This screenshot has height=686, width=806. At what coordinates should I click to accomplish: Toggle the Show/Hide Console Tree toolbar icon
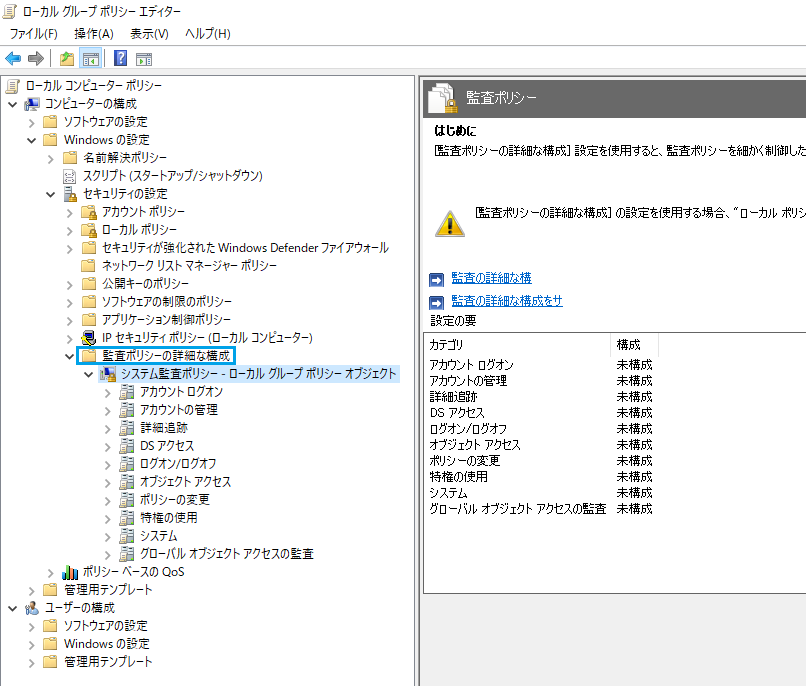point(90,59)
